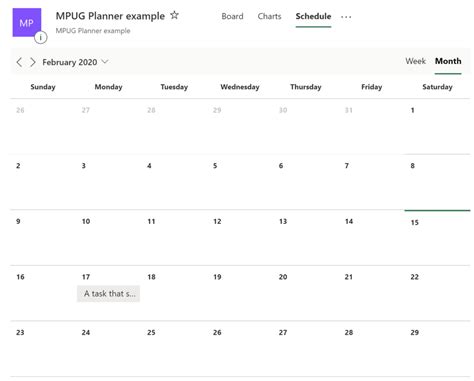
Task: Switch calendar to Month view
Action: point(448,61)
